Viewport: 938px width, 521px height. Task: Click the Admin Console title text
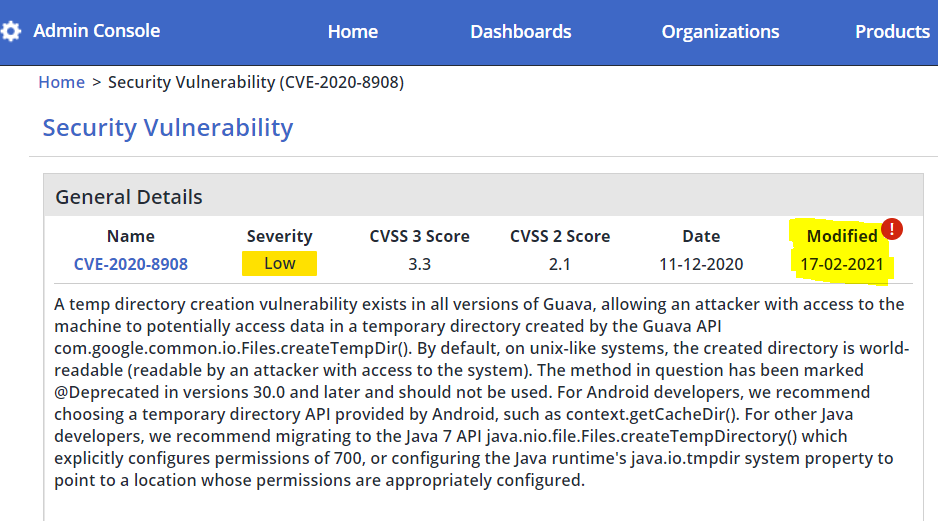[96, 31]
